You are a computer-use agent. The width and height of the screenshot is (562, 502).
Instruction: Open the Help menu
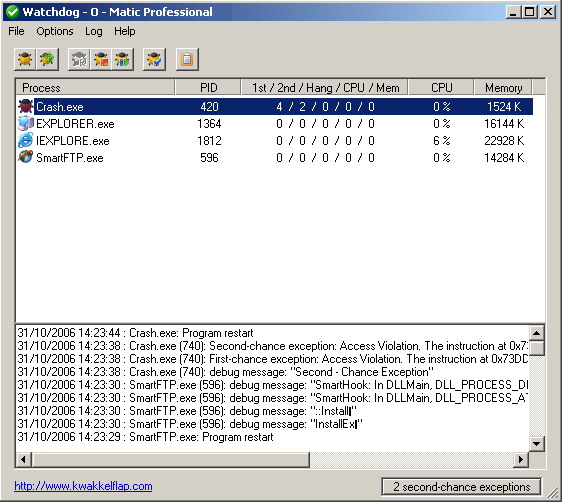point(124,31)
